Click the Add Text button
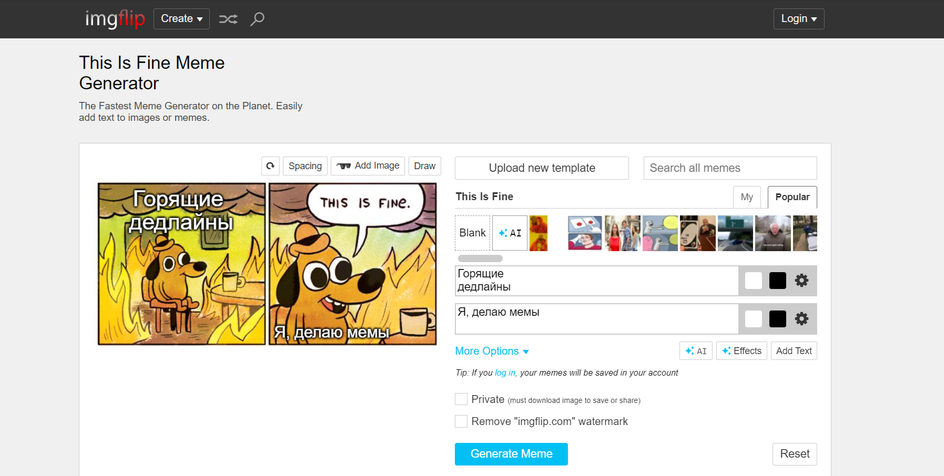This screenshot has height=476, width=944. point(793,351)
